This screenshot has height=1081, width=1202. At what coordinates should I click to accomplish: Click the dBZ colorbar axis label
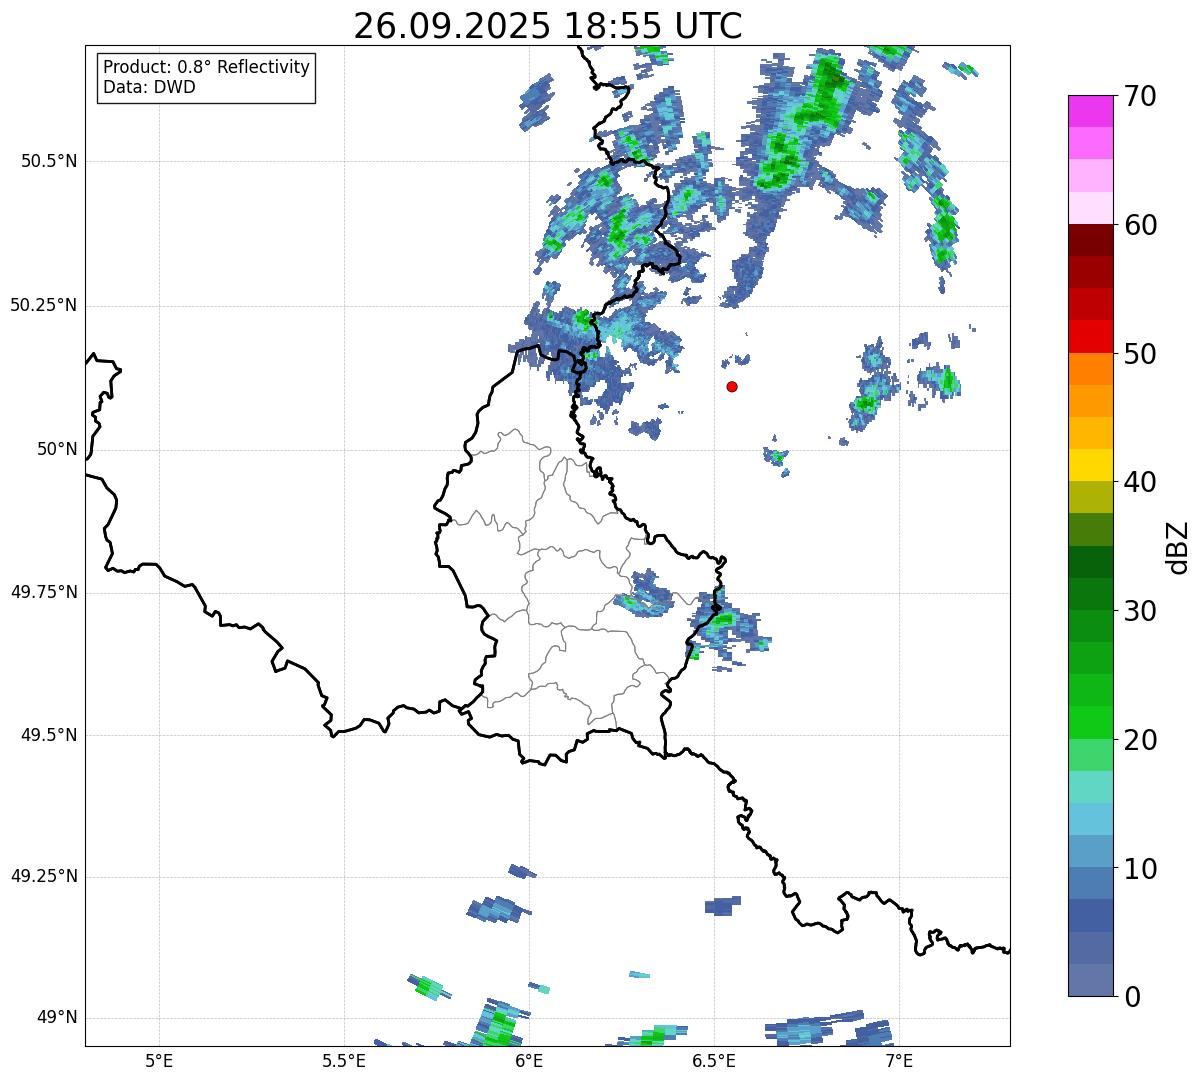point(1178,546)
